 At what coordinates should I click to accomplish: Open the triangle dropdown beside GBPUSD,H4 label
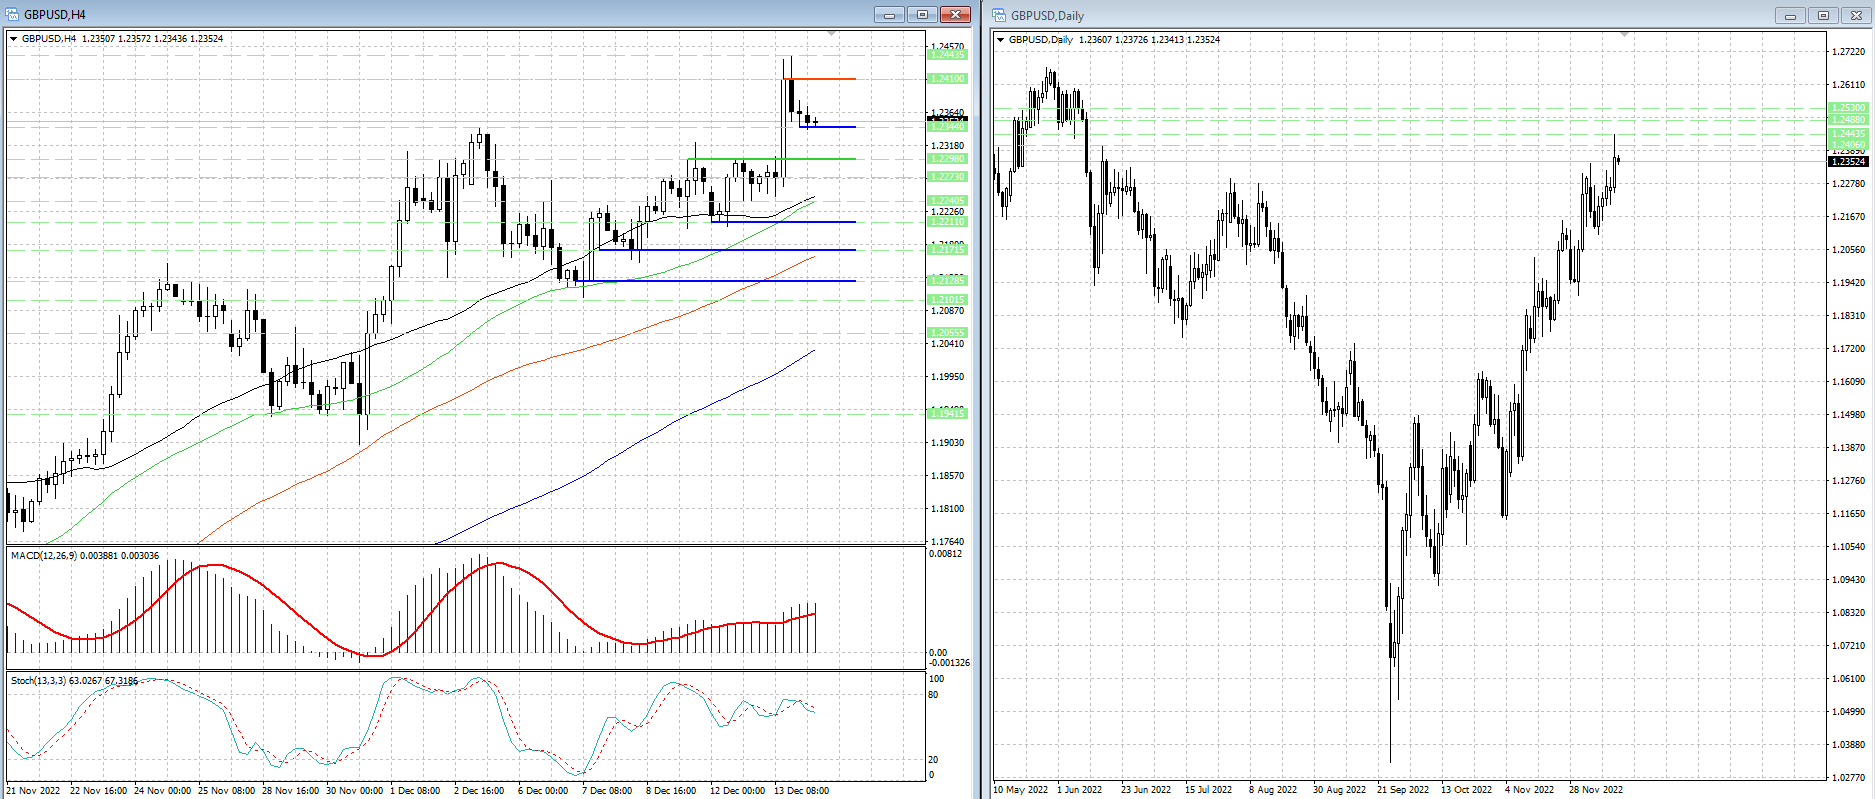(14, 39)
